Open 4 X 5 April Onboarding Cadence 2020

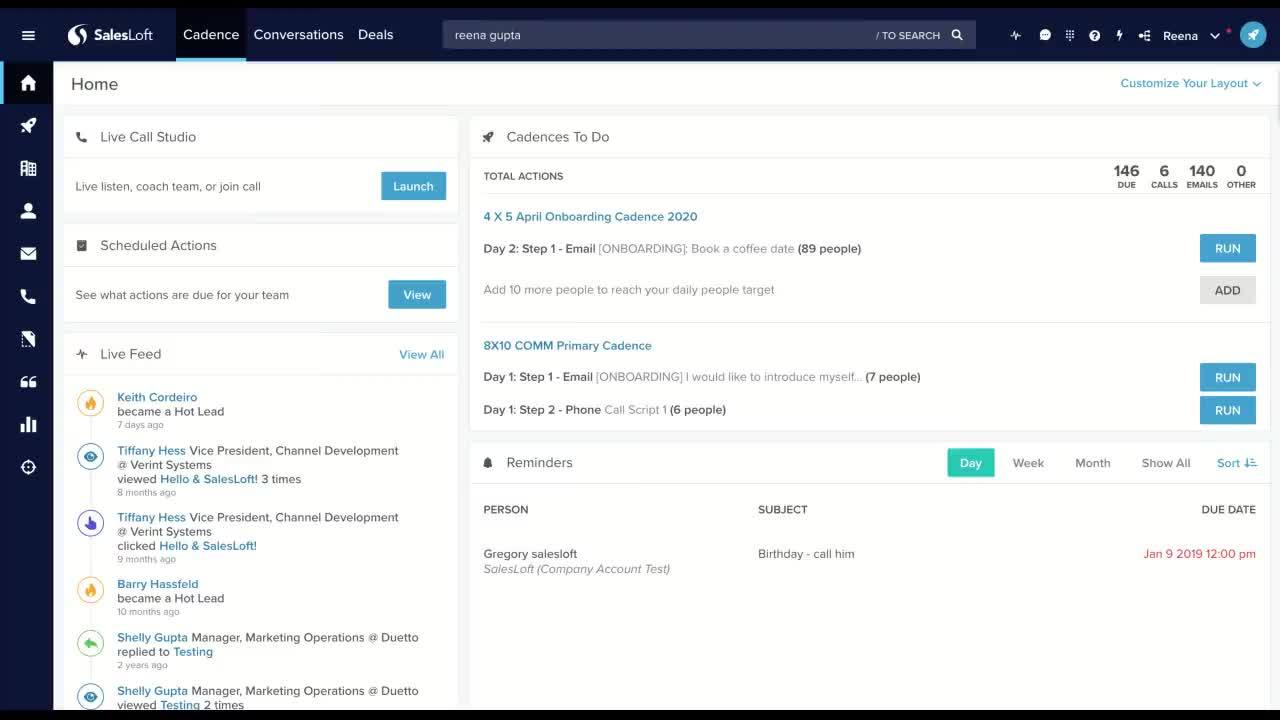590,216
